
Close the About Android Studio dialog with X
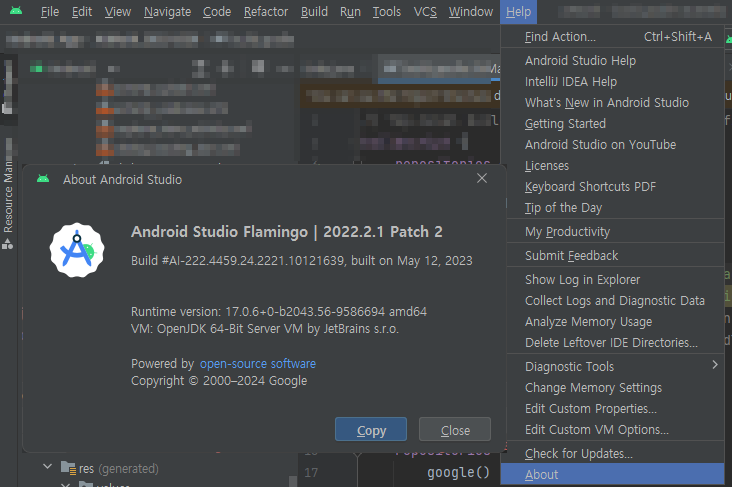click(482, 178)
